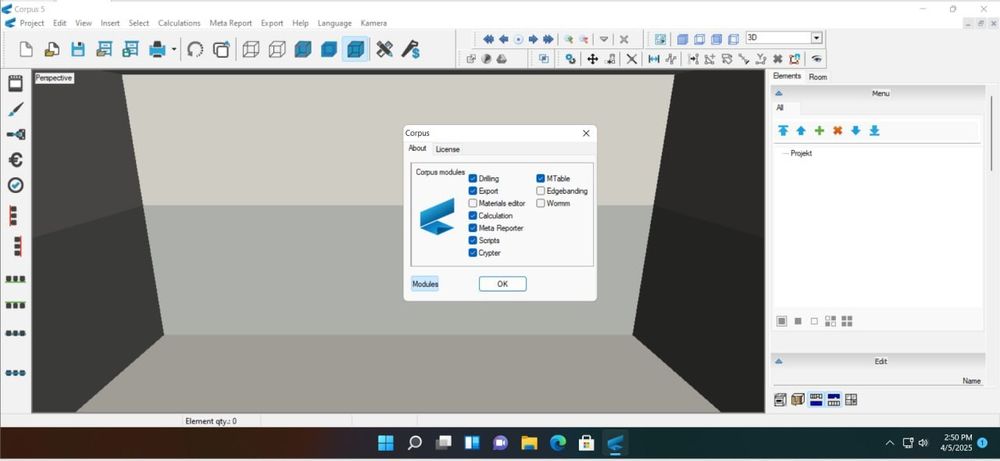
Task: Open File Explorer from the taskbar
Action: click(x=529, y=443)
